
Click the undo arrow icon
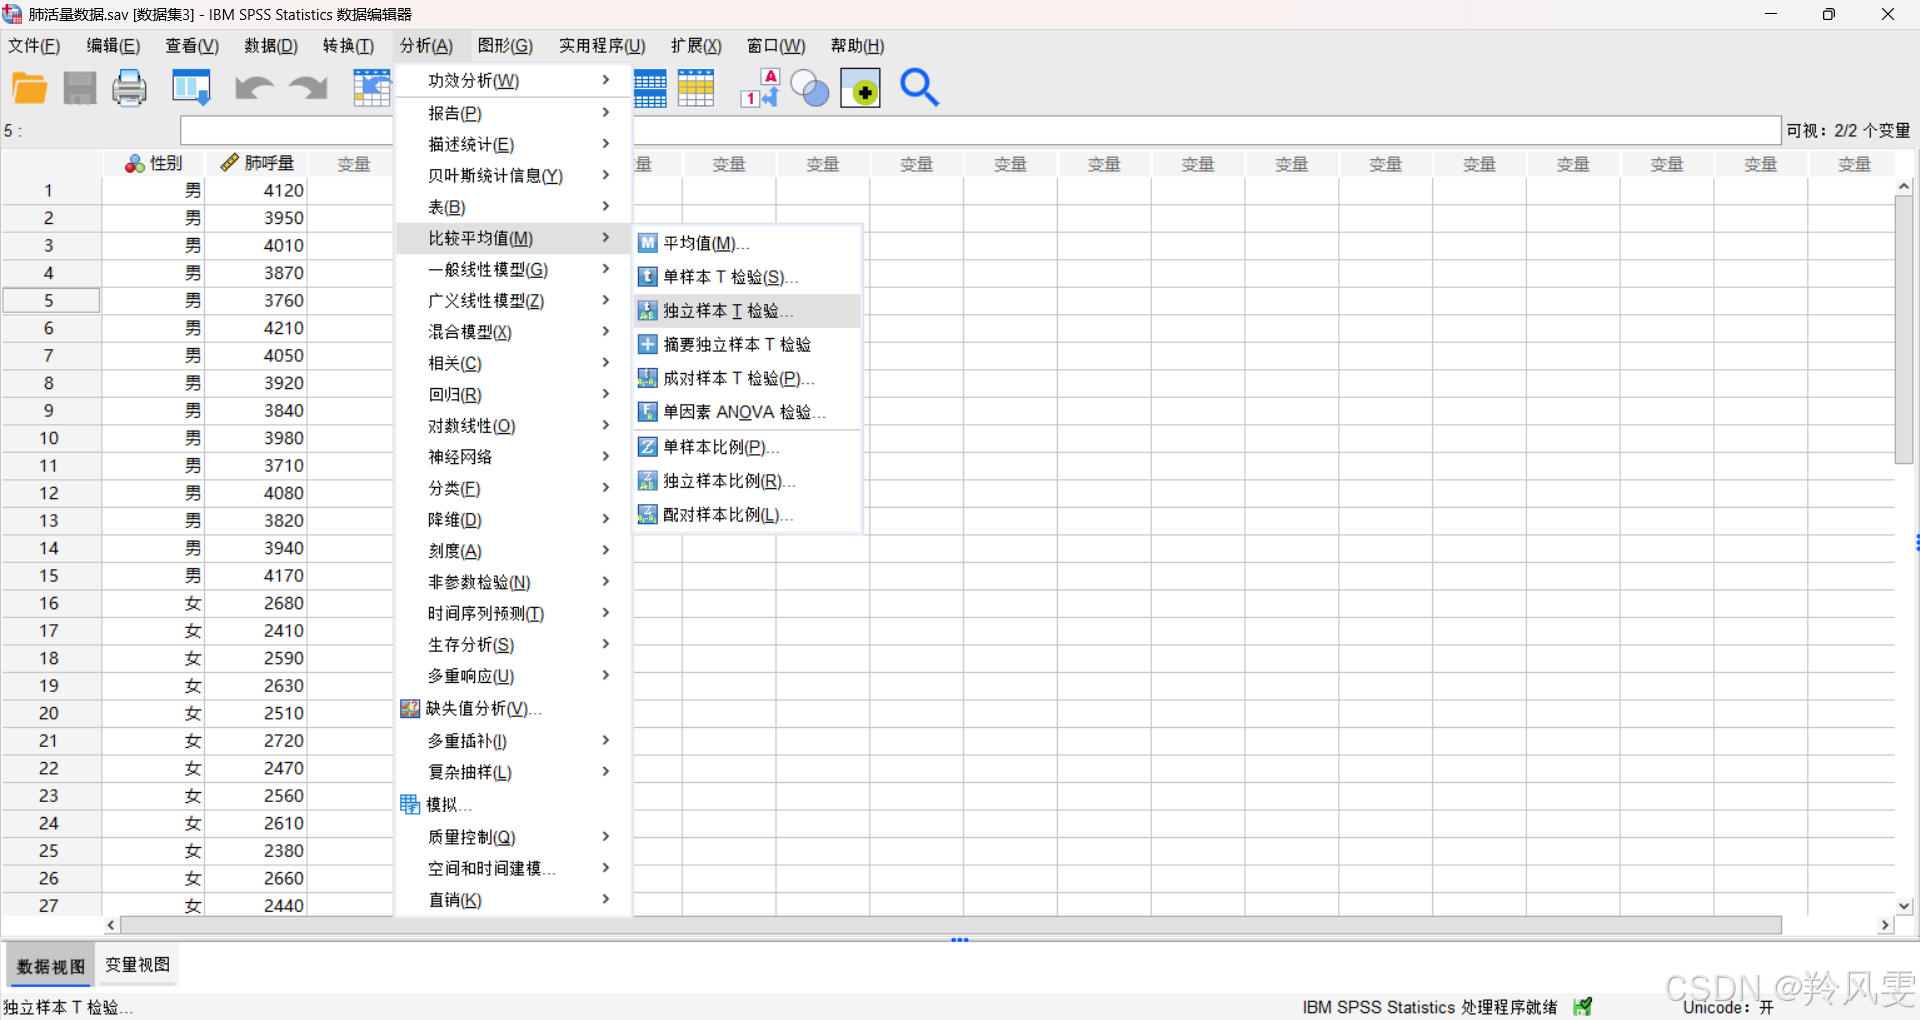tap(254, 88)
